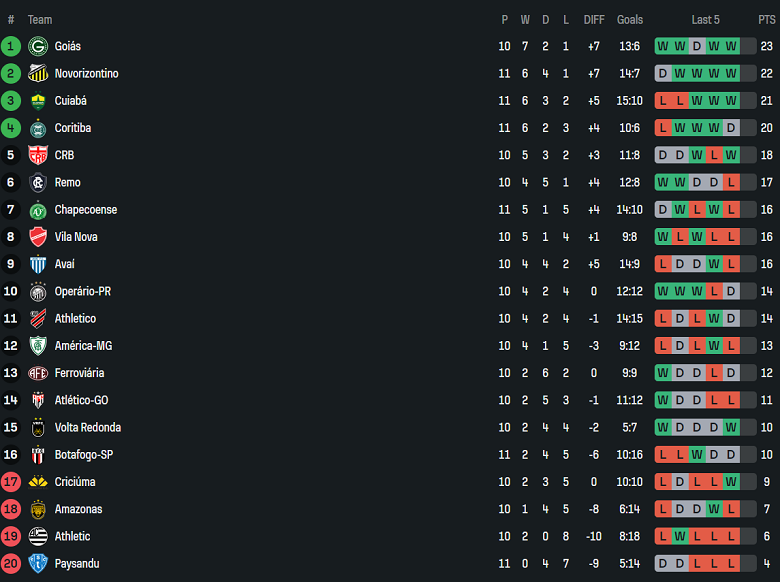Click the Chapecoense team badge
Viewport: 780px width, 582px height.
(38, 210)
